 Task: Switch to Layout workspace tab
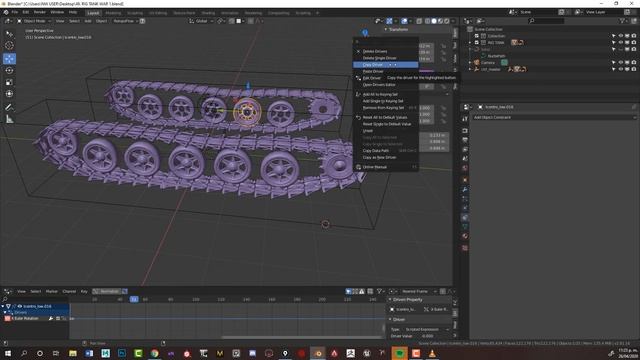[x=93, y=13]
